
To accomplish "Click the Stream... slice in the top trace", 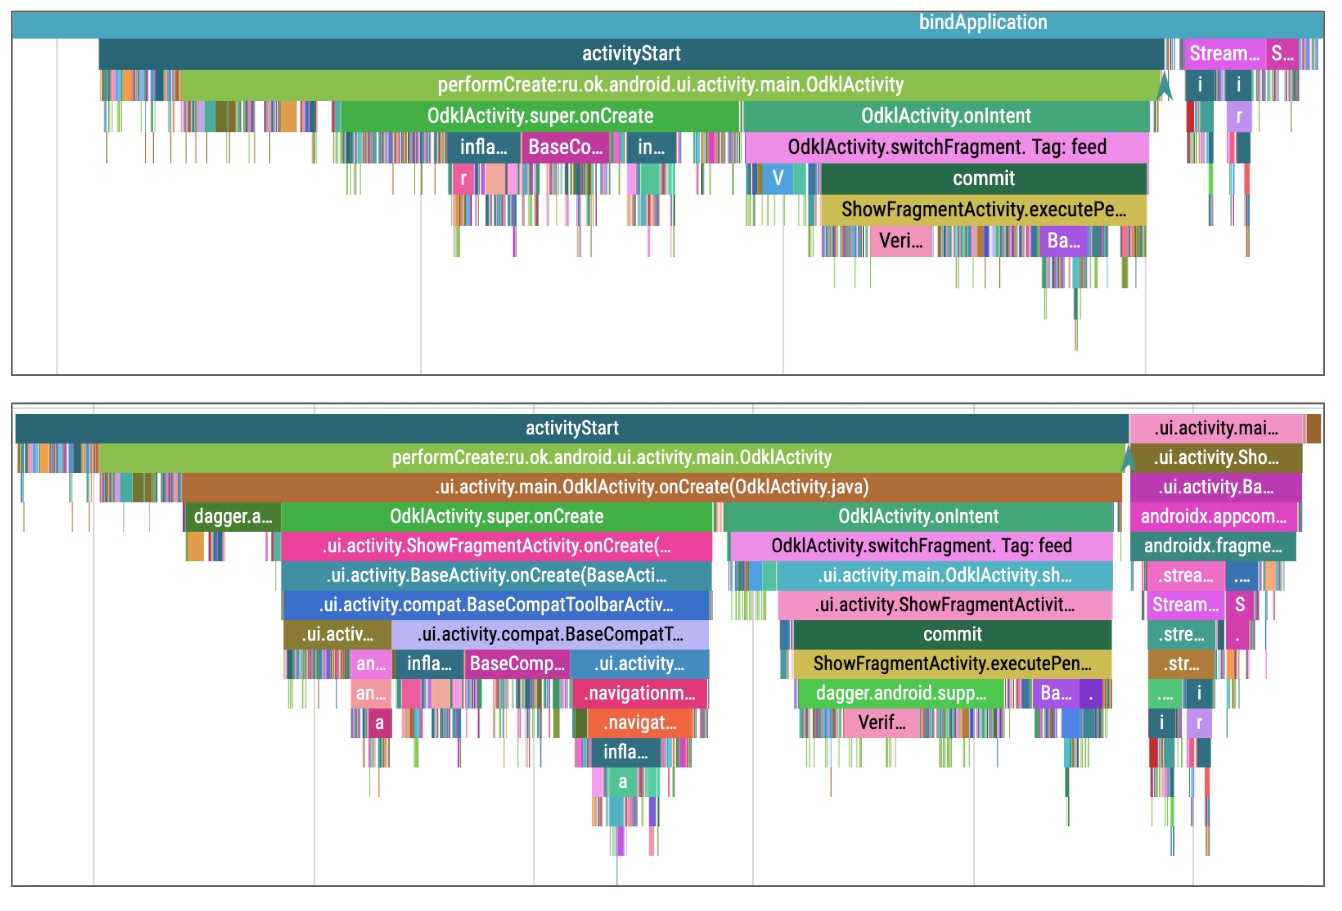I will [1224, 54].
